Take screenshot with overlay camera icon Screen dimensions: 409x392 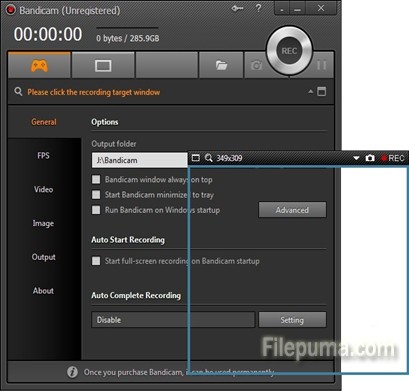click(370, 158)
